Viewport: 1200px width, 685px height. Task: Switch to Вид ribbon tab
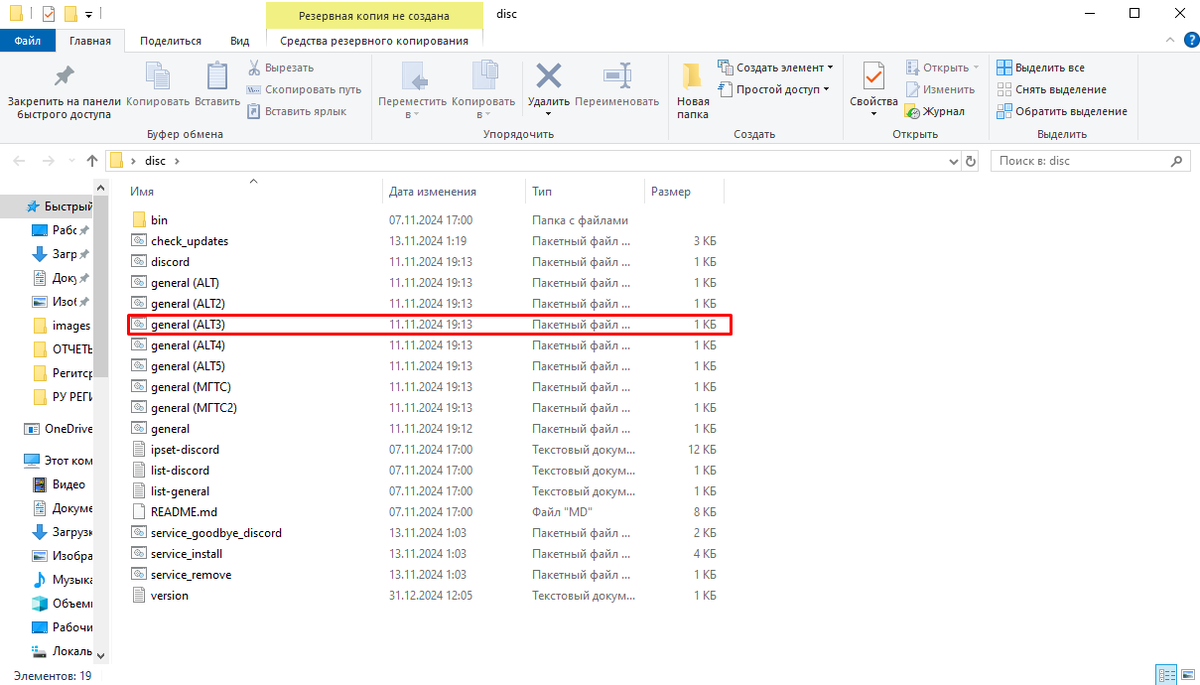(240, 41)
